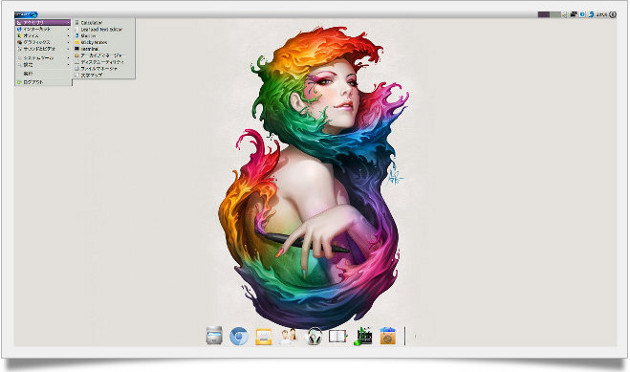Open the file manager drawer icon in the dock
The width and height of the screenshot is (630, 372).
[x=214, y=335]
